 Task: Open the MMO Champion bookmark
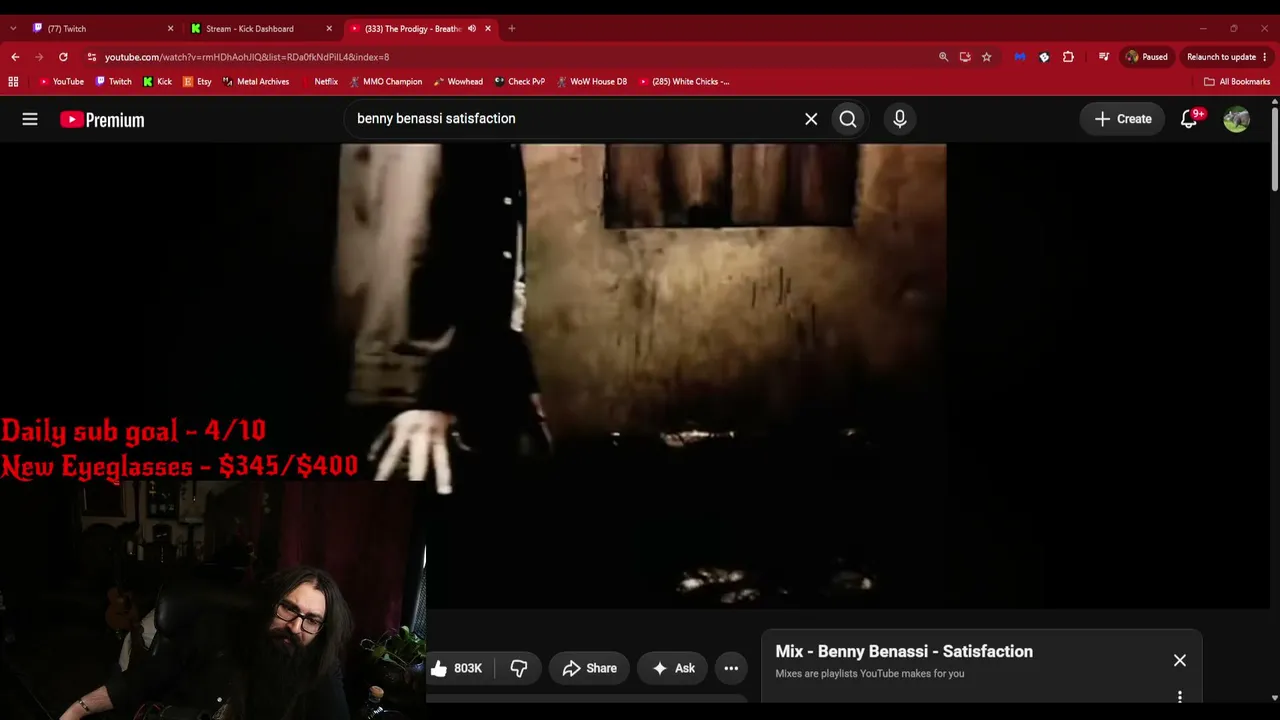coord(385,82)
